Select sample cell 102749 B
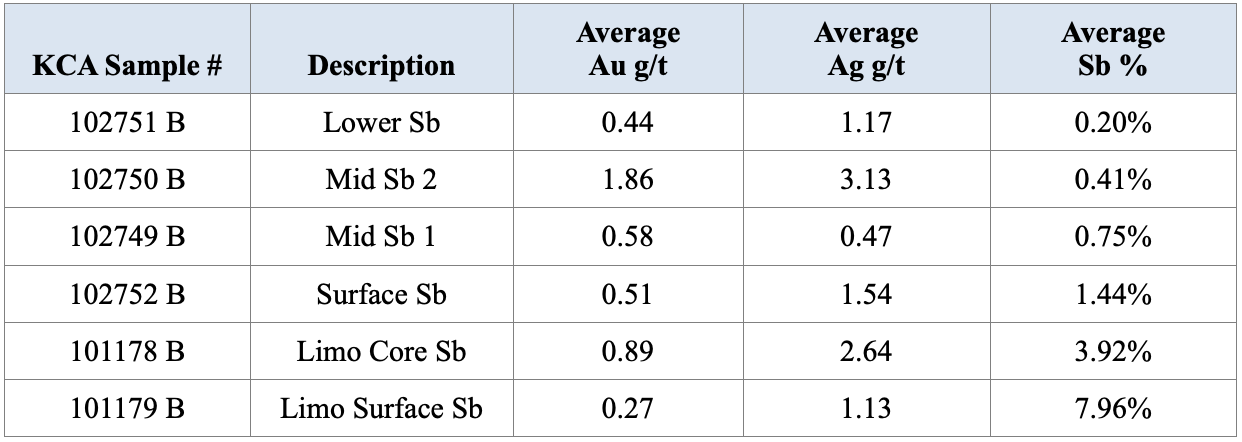The width and height of the screenshot is (1242, 442). pos(127,237)
